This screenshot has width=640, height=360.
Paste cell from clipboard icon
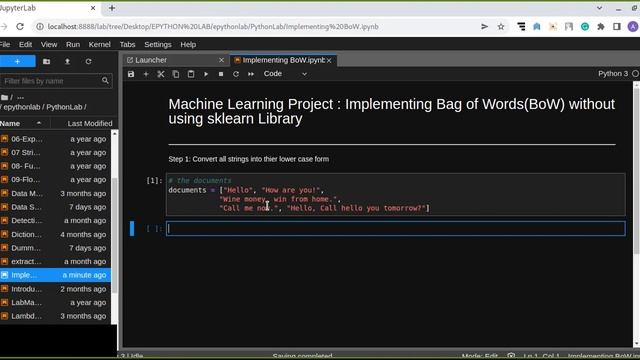pos(191,74)
